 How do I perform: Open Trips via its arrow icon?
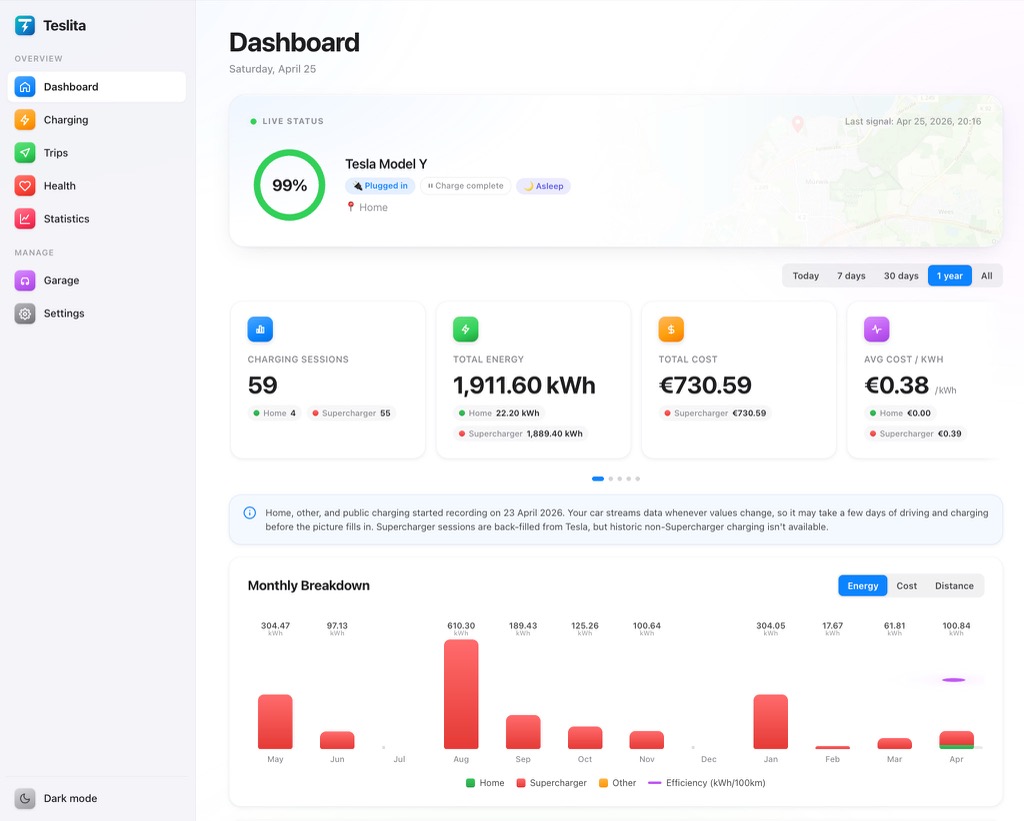pos(25,153)
